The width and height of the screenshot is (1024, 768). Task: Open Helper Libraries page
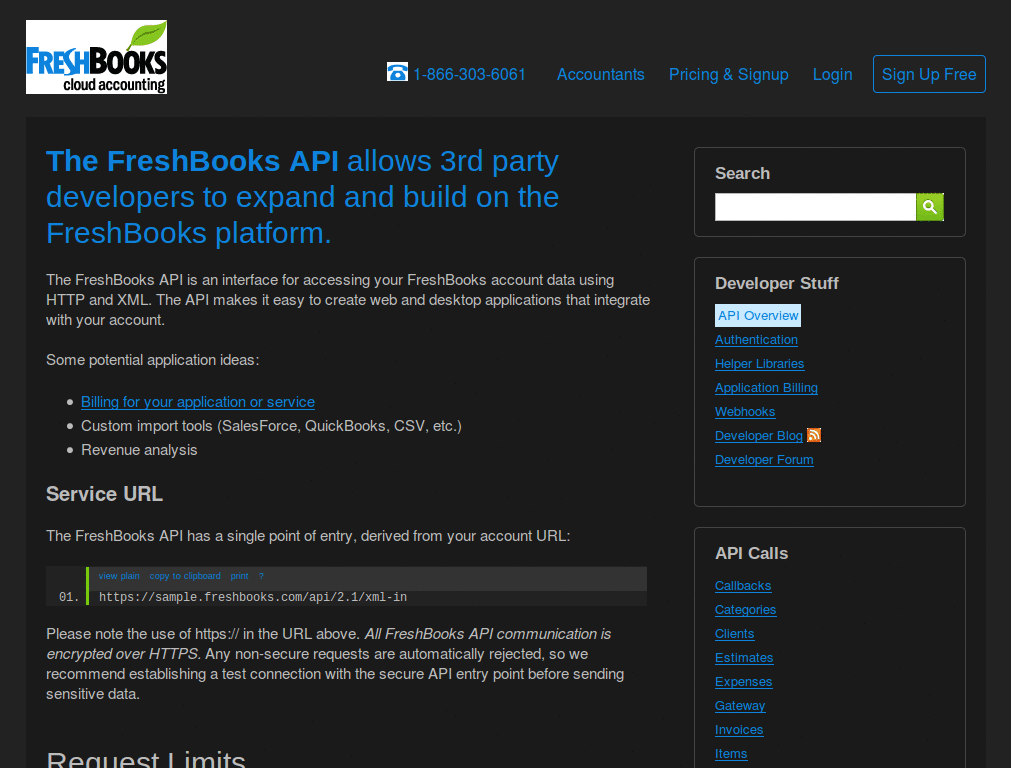point(759,364)
